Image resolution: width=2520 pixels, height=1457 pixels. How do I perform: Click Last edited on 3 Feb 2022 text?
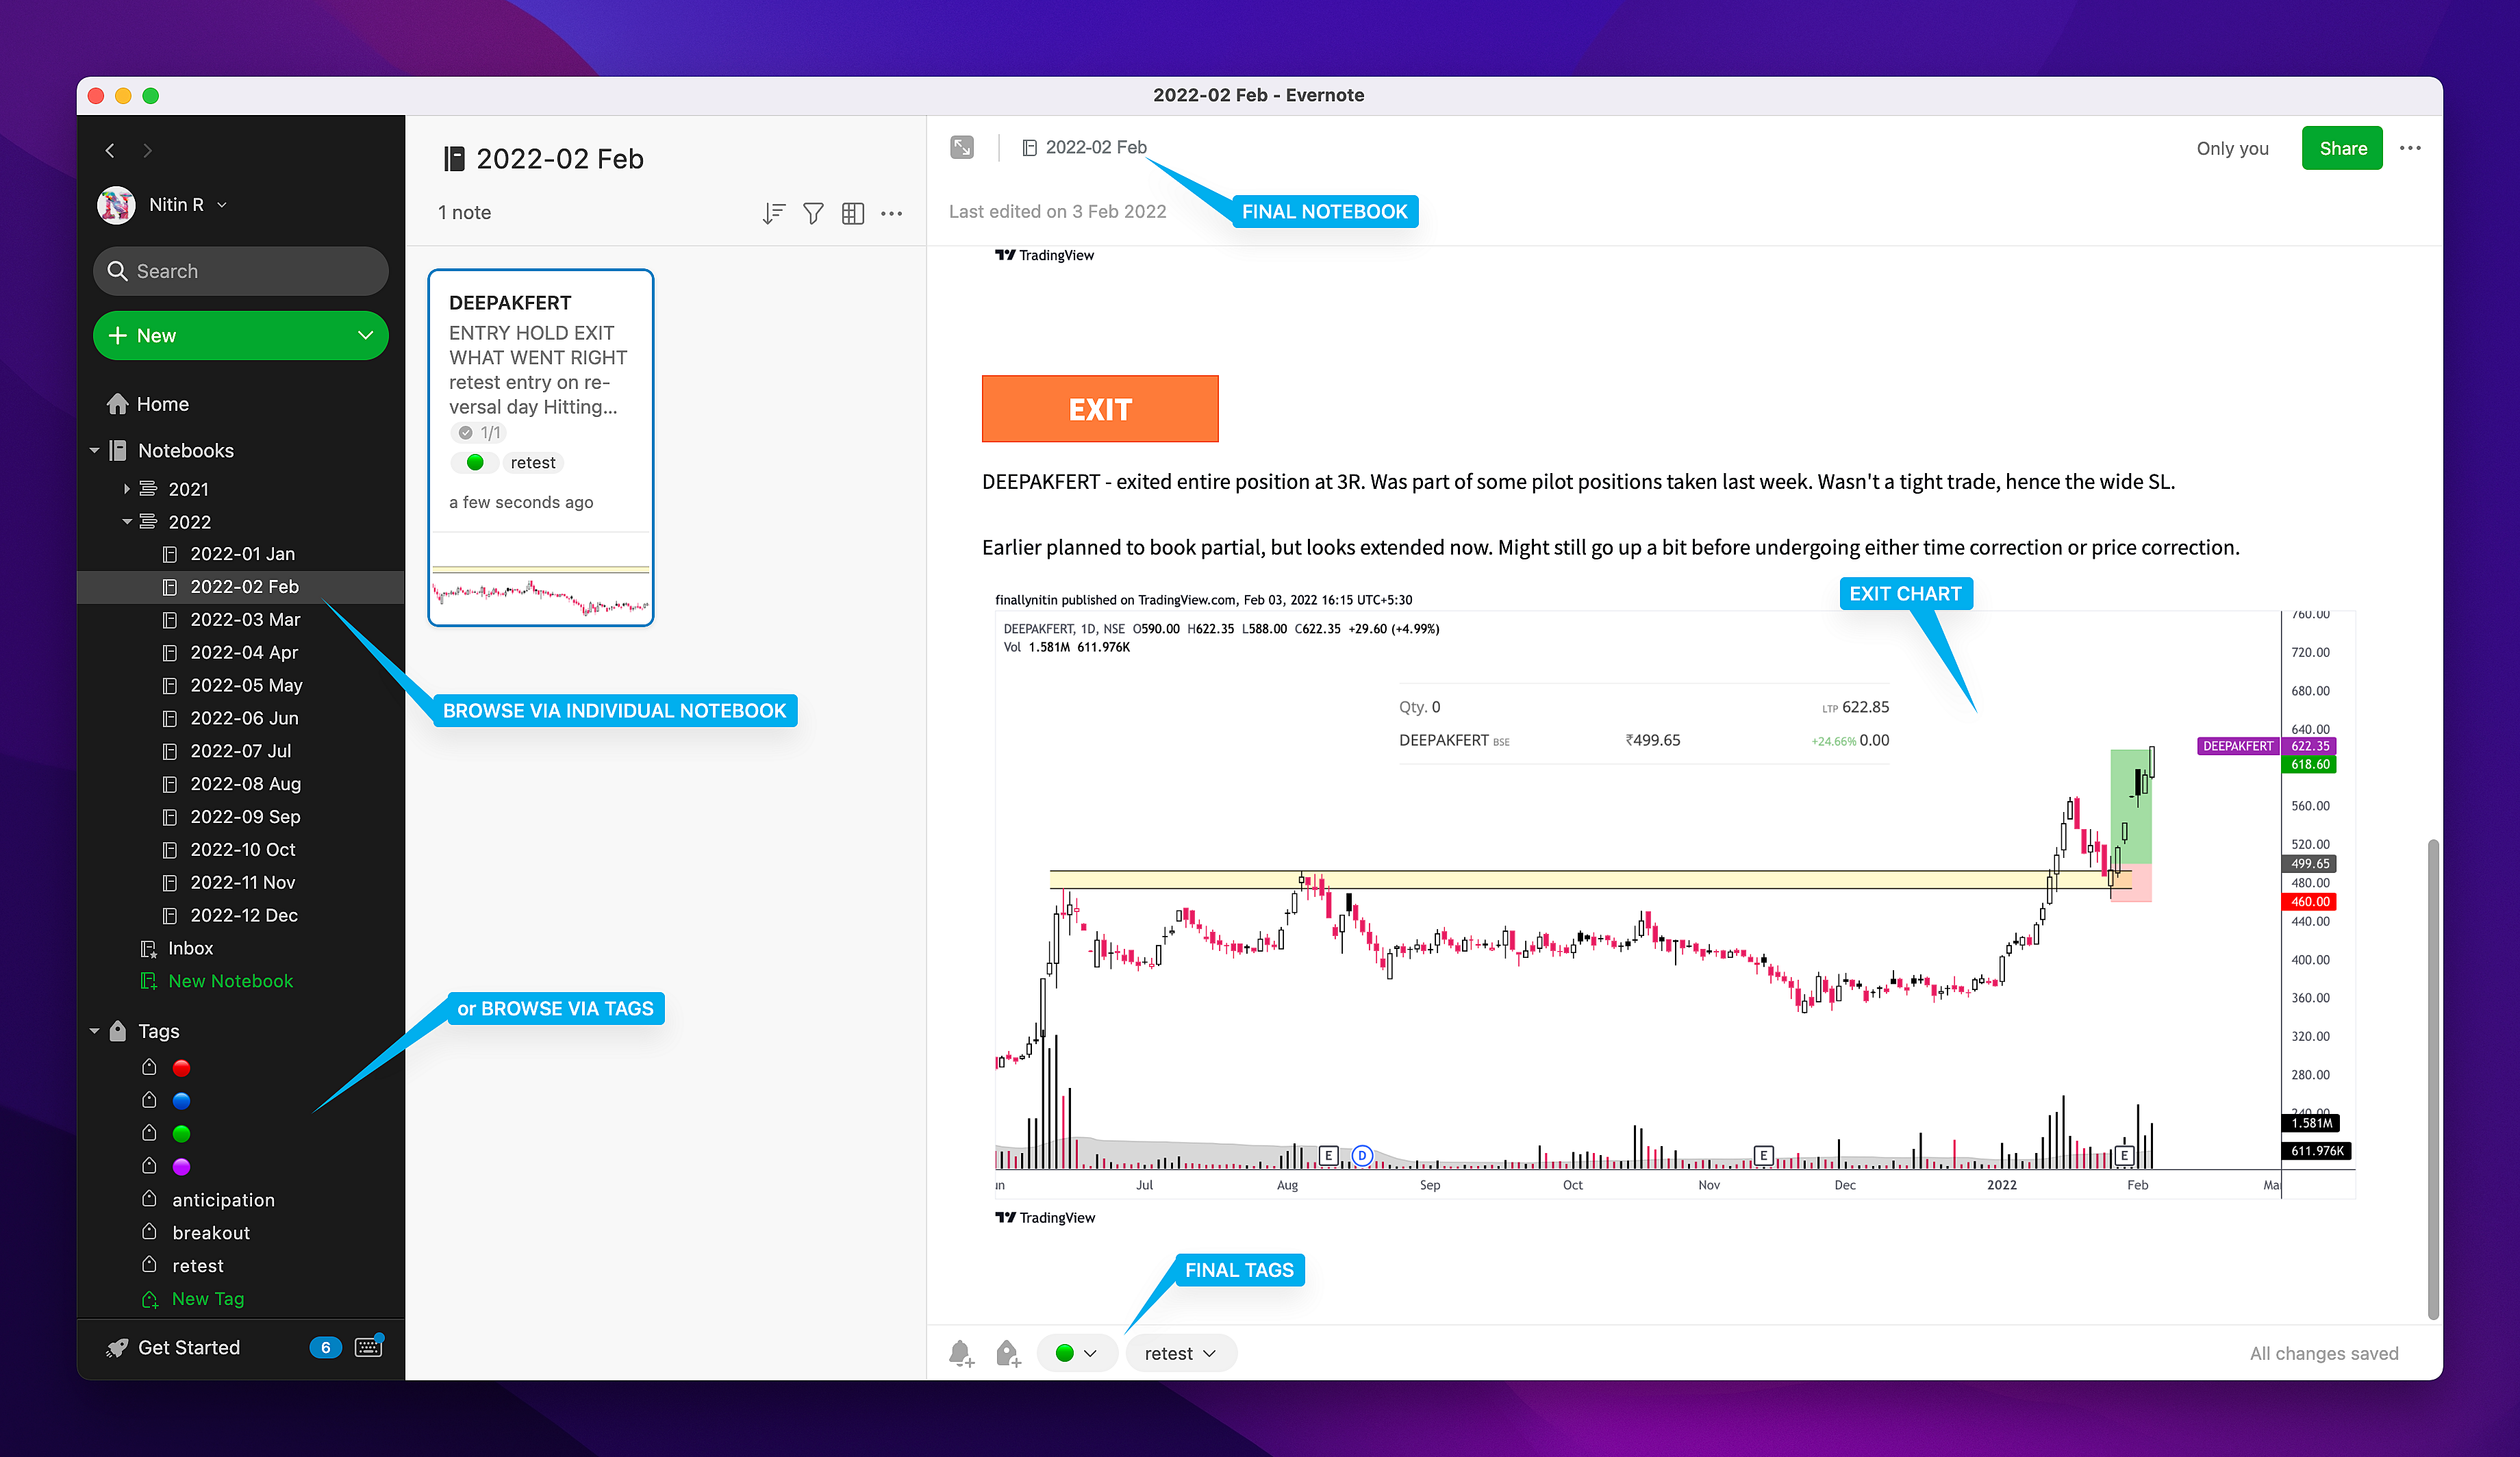click(x=1057, y=211)
